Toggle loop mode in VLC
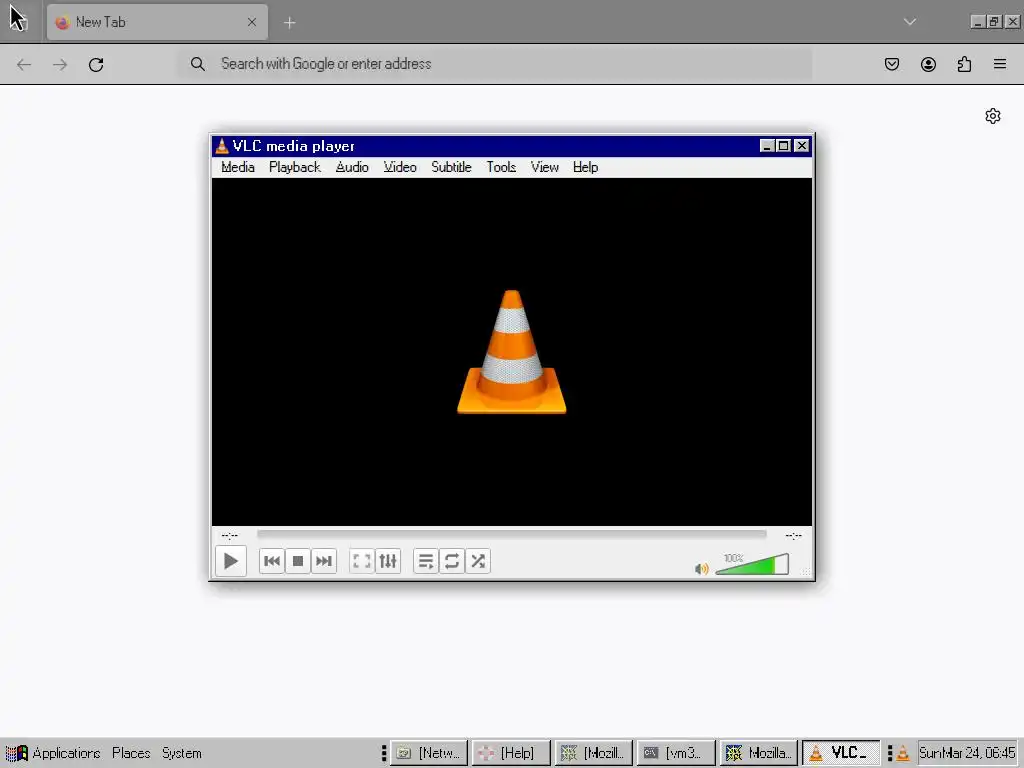 pos(452,561)
